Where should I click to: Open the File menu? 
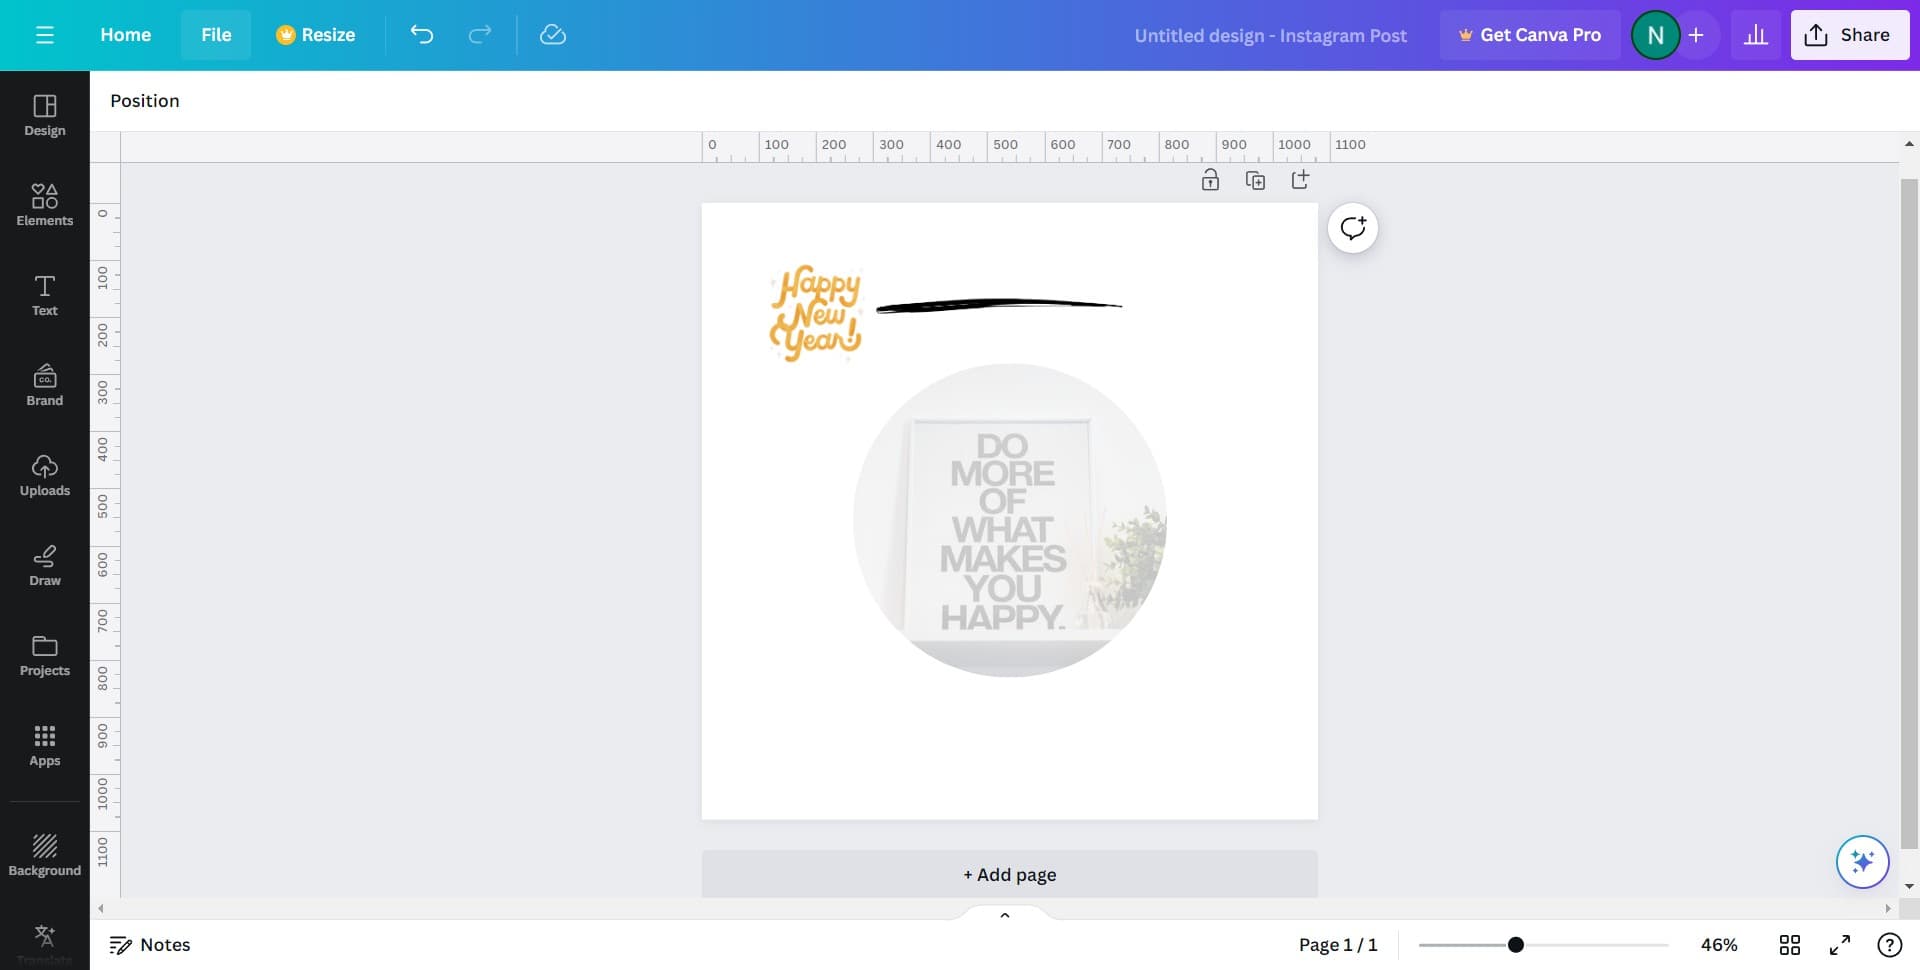click(x=215, y=34)
